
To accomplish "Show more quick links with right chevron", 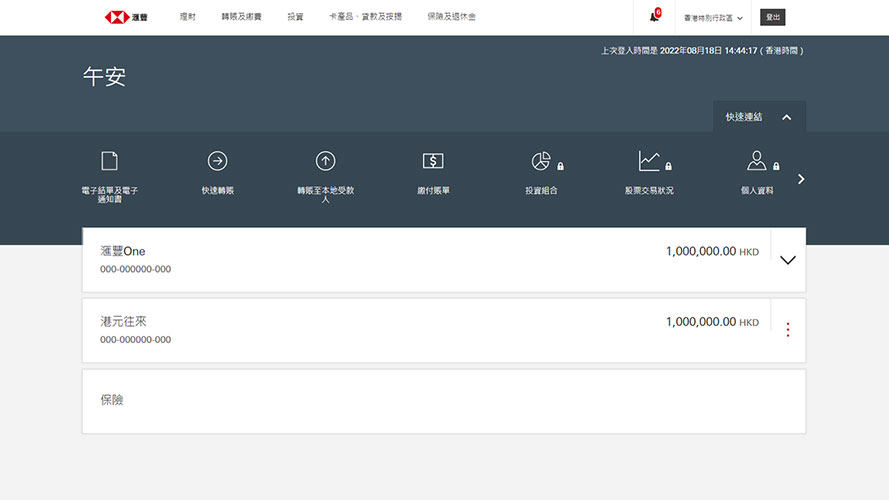I will tap(801, 179).
